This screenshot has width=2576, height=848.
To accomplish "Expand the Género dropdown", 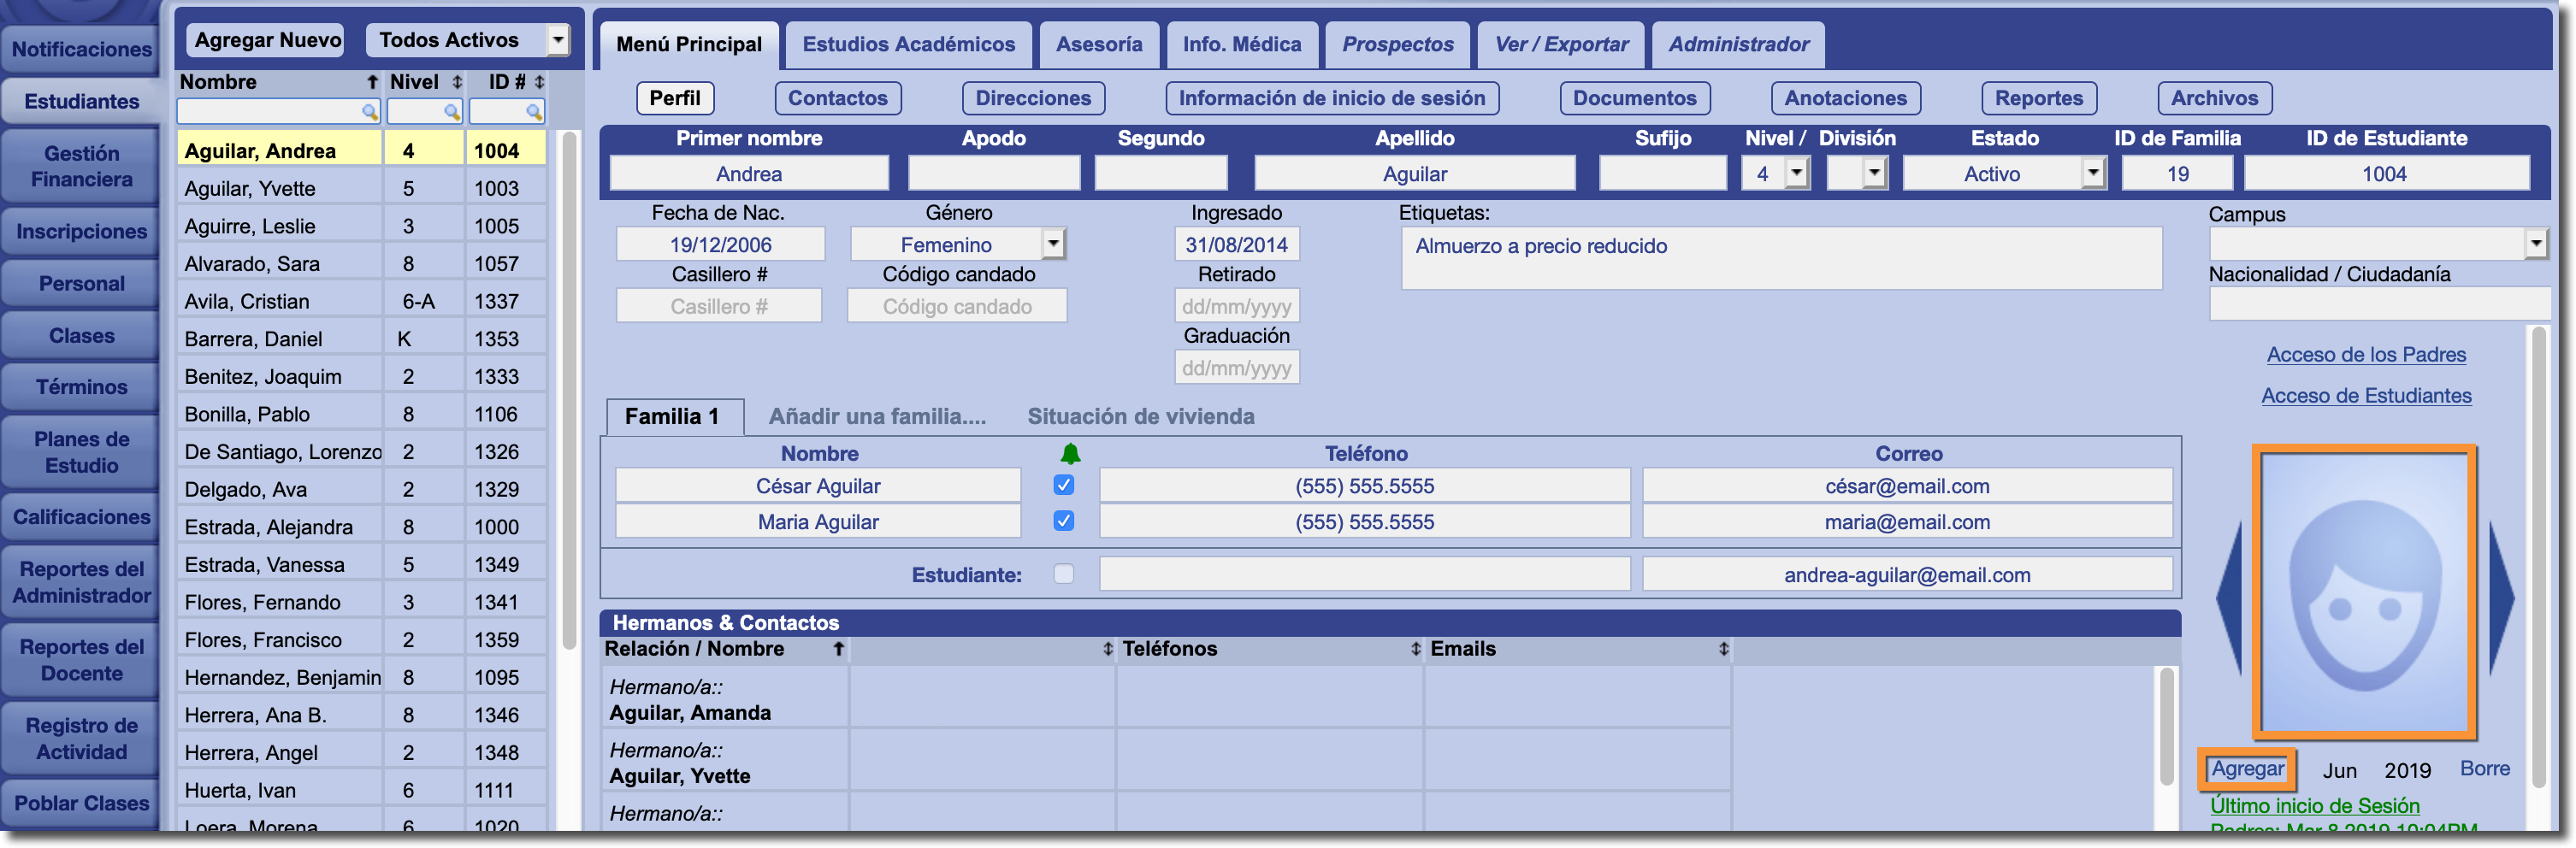I will (1052, 244).
